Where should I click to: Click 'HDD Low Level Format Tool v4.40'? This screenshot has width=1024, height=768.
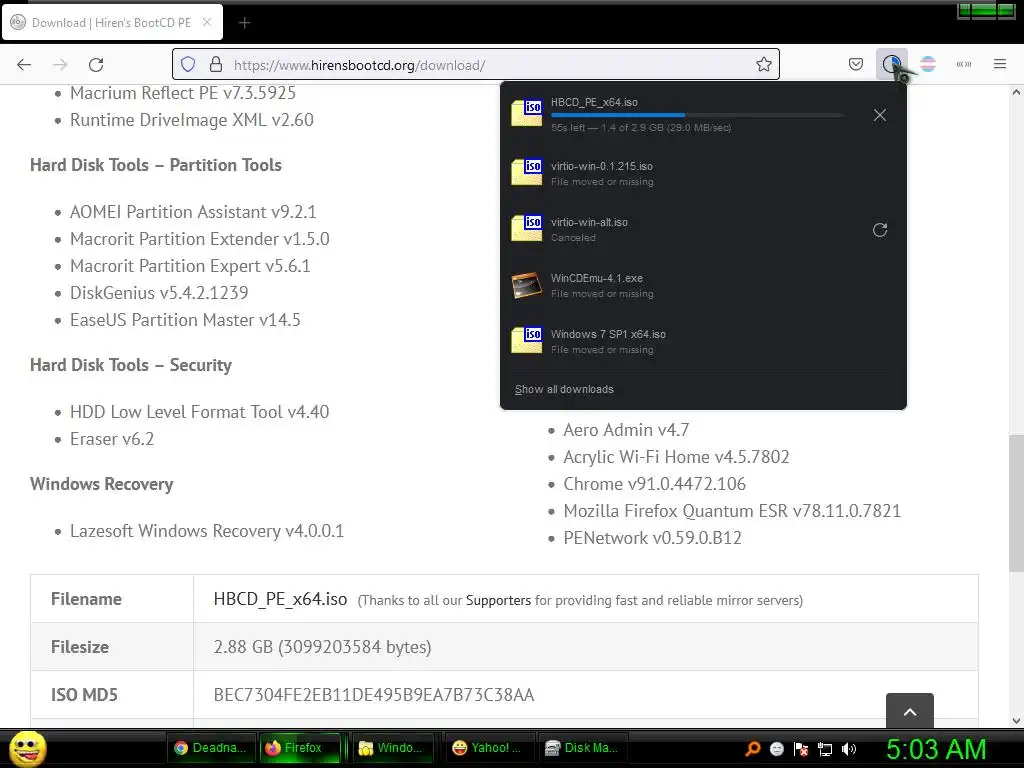(x=199, y=412)
